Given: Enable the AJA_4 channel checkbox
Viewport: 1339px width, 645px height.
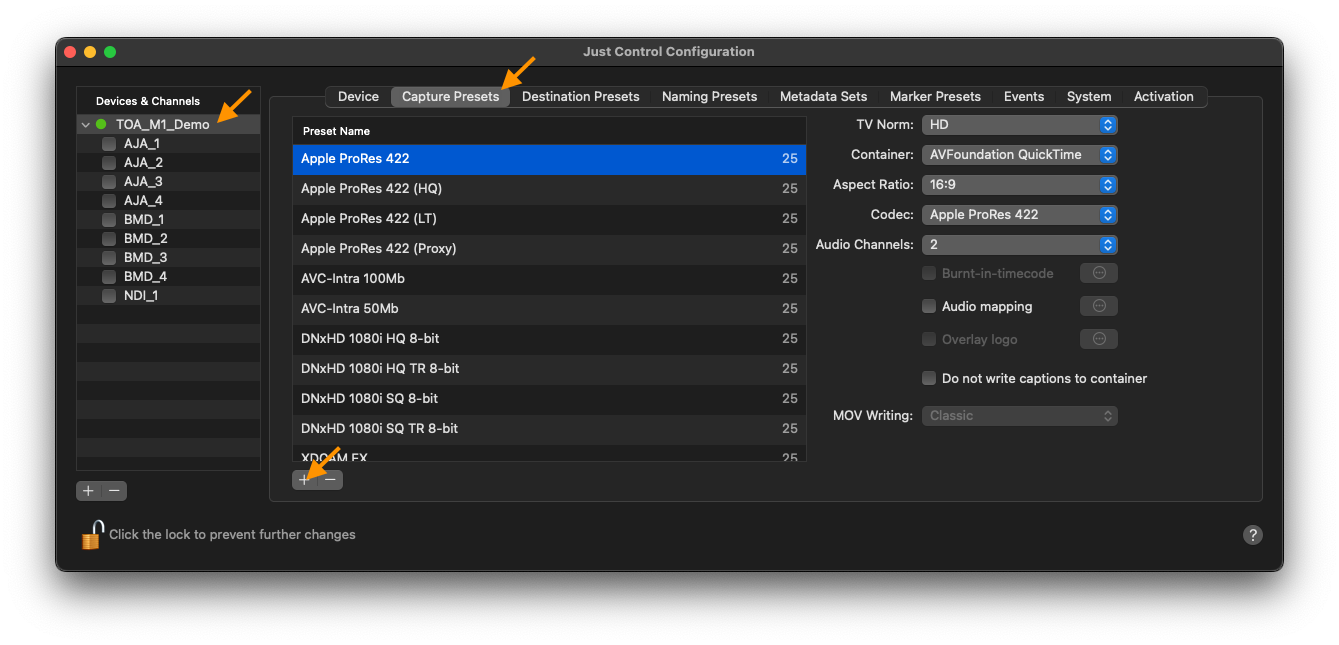Looking at the screenshot, I should point(109,201).
